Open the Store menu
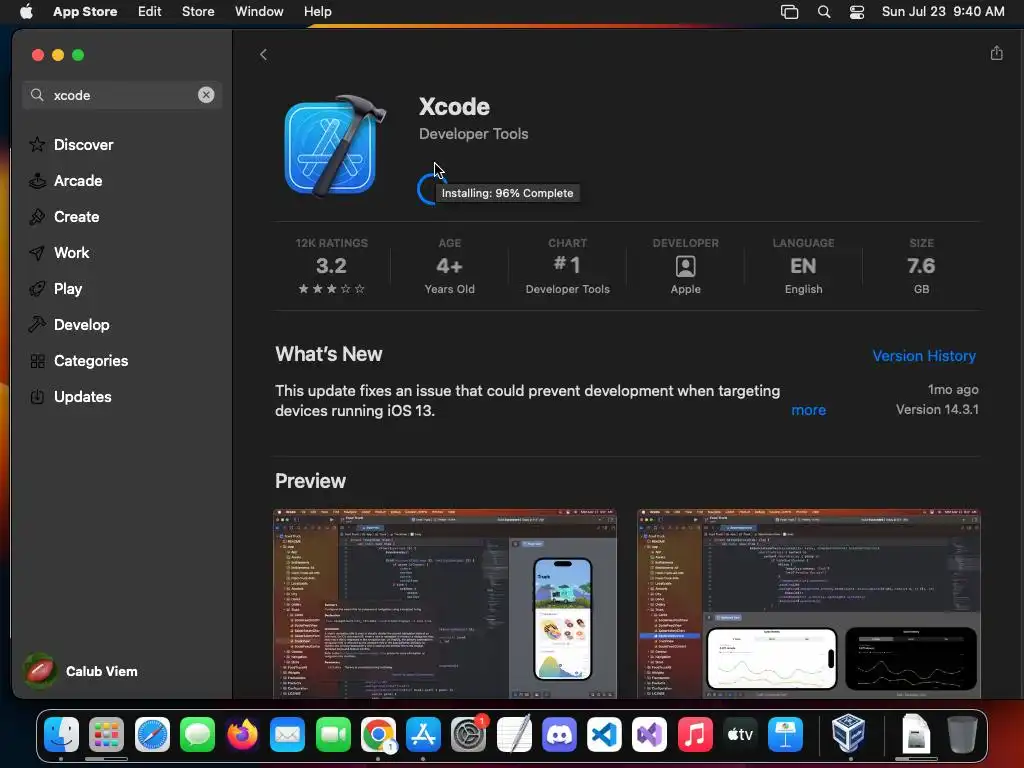This screenshot has height=768, width=1024. 198,11
